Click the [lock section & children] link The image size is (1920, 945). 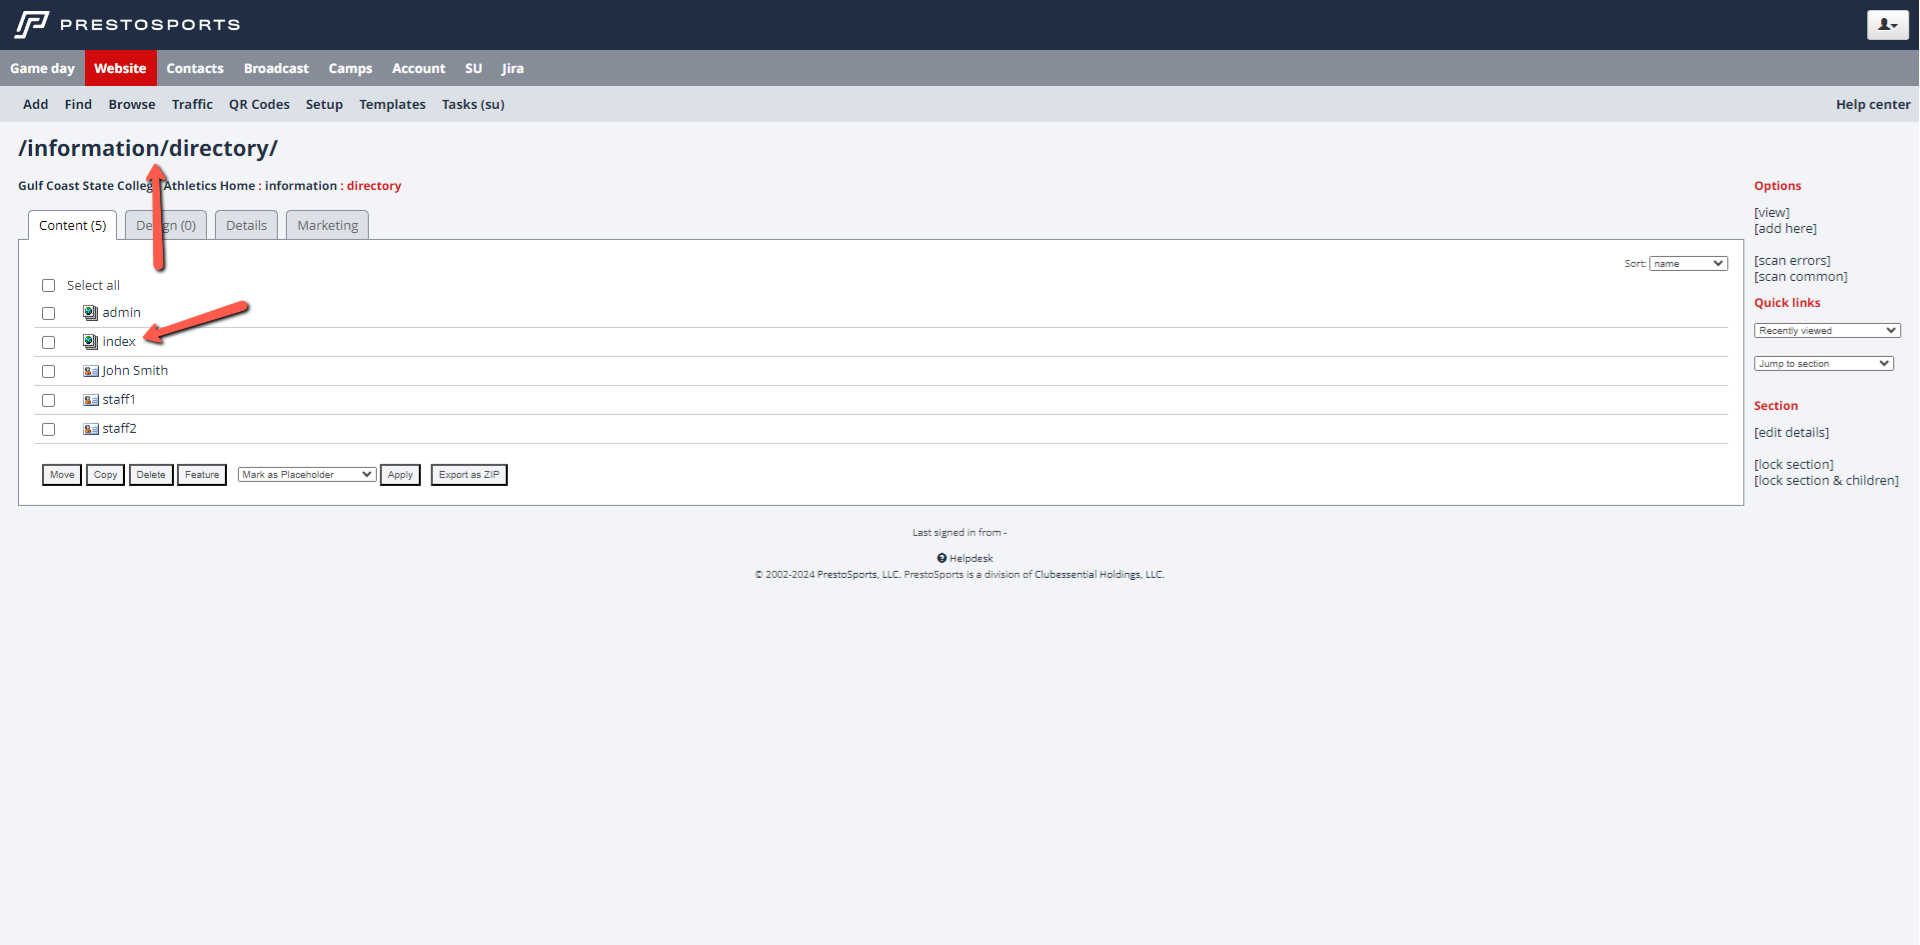tap(1826, 481)
